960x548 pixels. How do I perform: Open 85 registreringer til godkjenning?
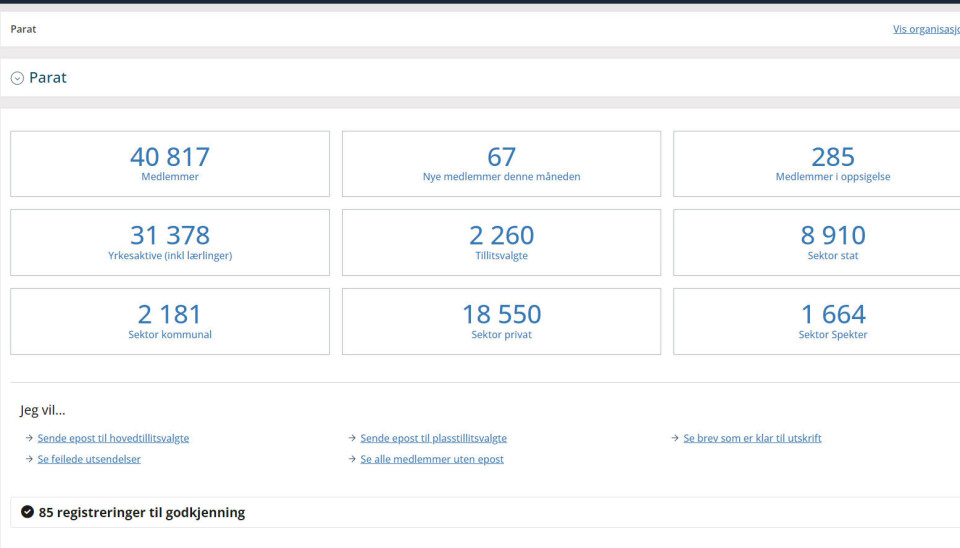(141, 512)
